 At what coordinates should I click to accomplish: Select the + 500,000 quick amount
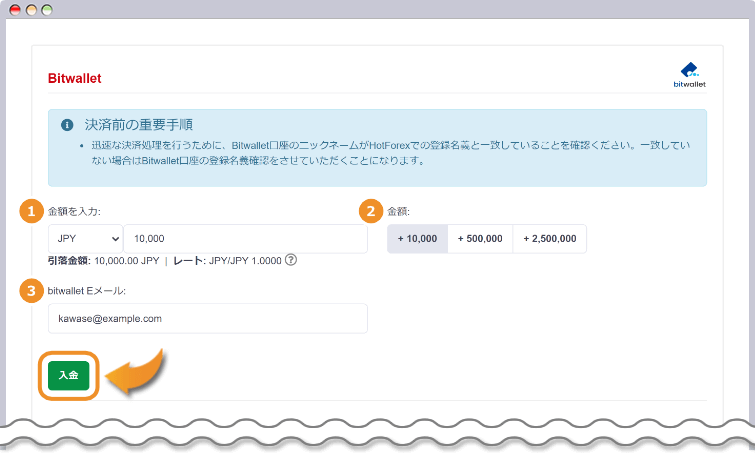click(480, 239)
